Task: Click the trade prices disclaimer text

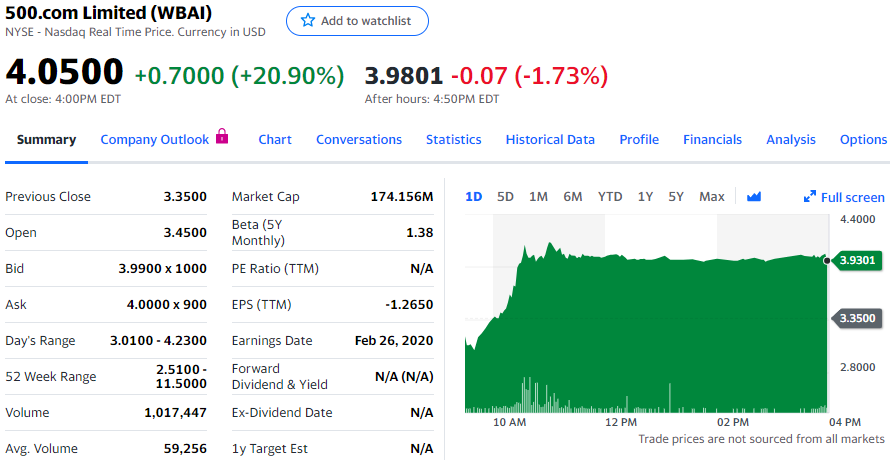Action: [x=761, y=439]
